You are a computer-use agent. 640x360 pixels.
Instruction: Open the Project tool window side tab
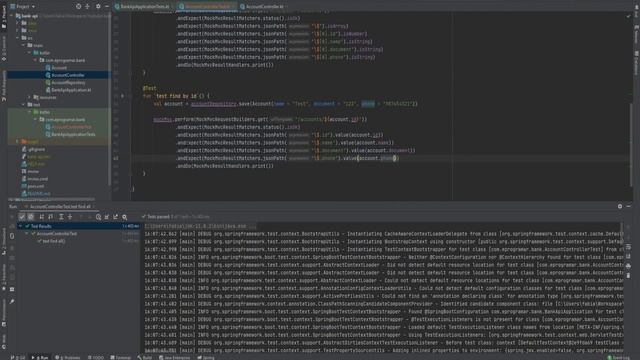coord(4,16)
